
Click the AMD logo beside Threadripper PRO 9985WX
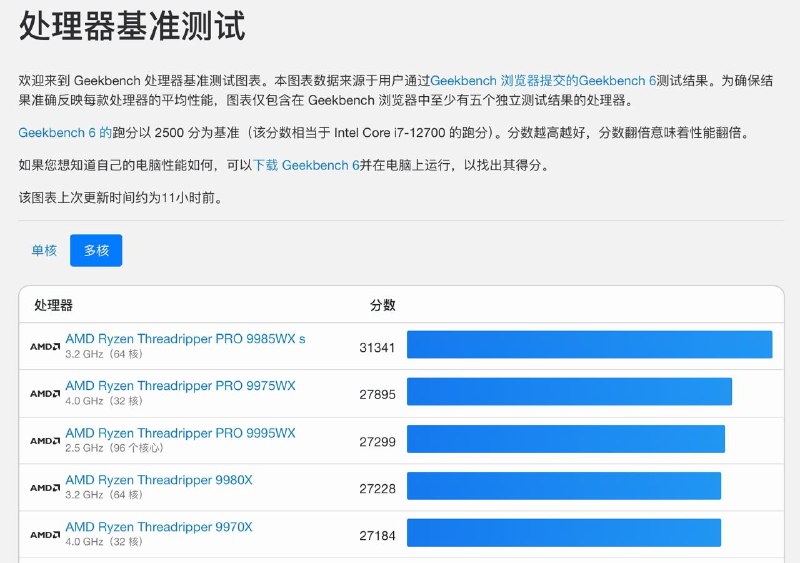tap(45, 347)
